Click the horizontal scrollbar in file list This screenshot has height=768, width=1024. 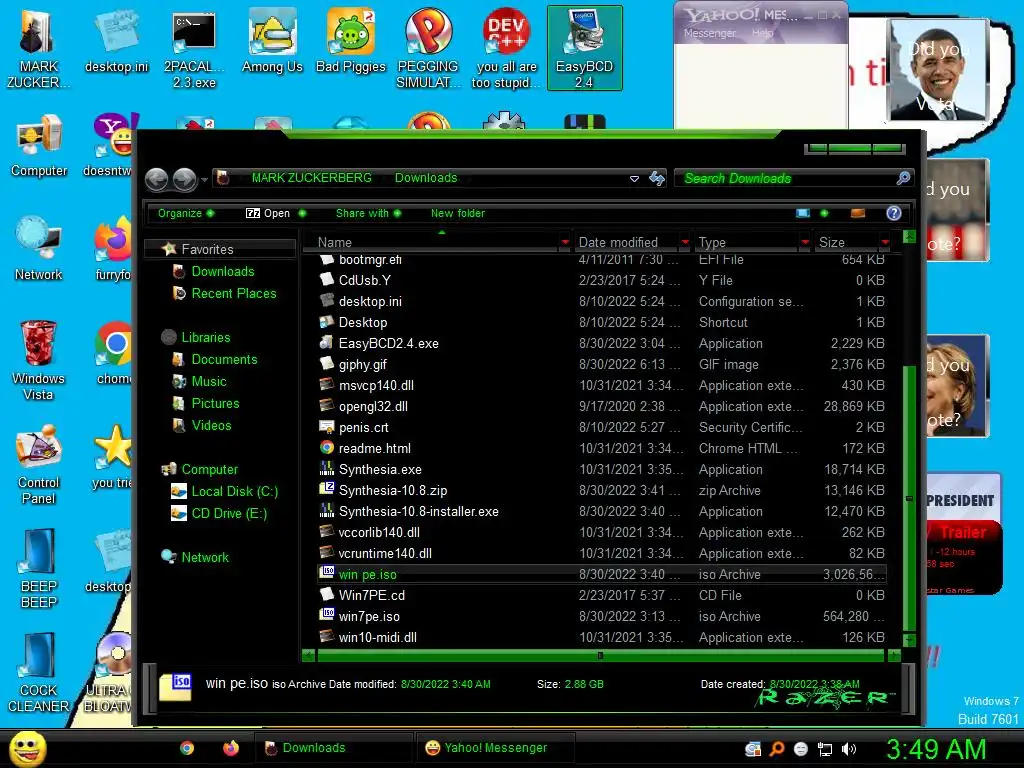[x=600, y=655]
